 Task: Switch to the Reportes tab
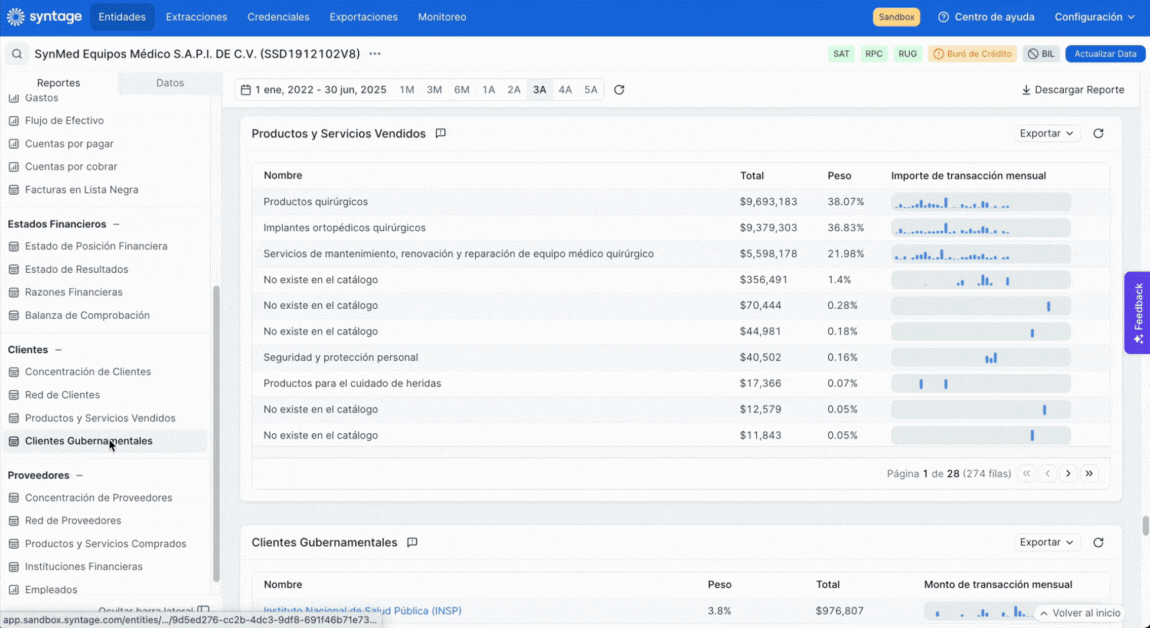[59, 83]
